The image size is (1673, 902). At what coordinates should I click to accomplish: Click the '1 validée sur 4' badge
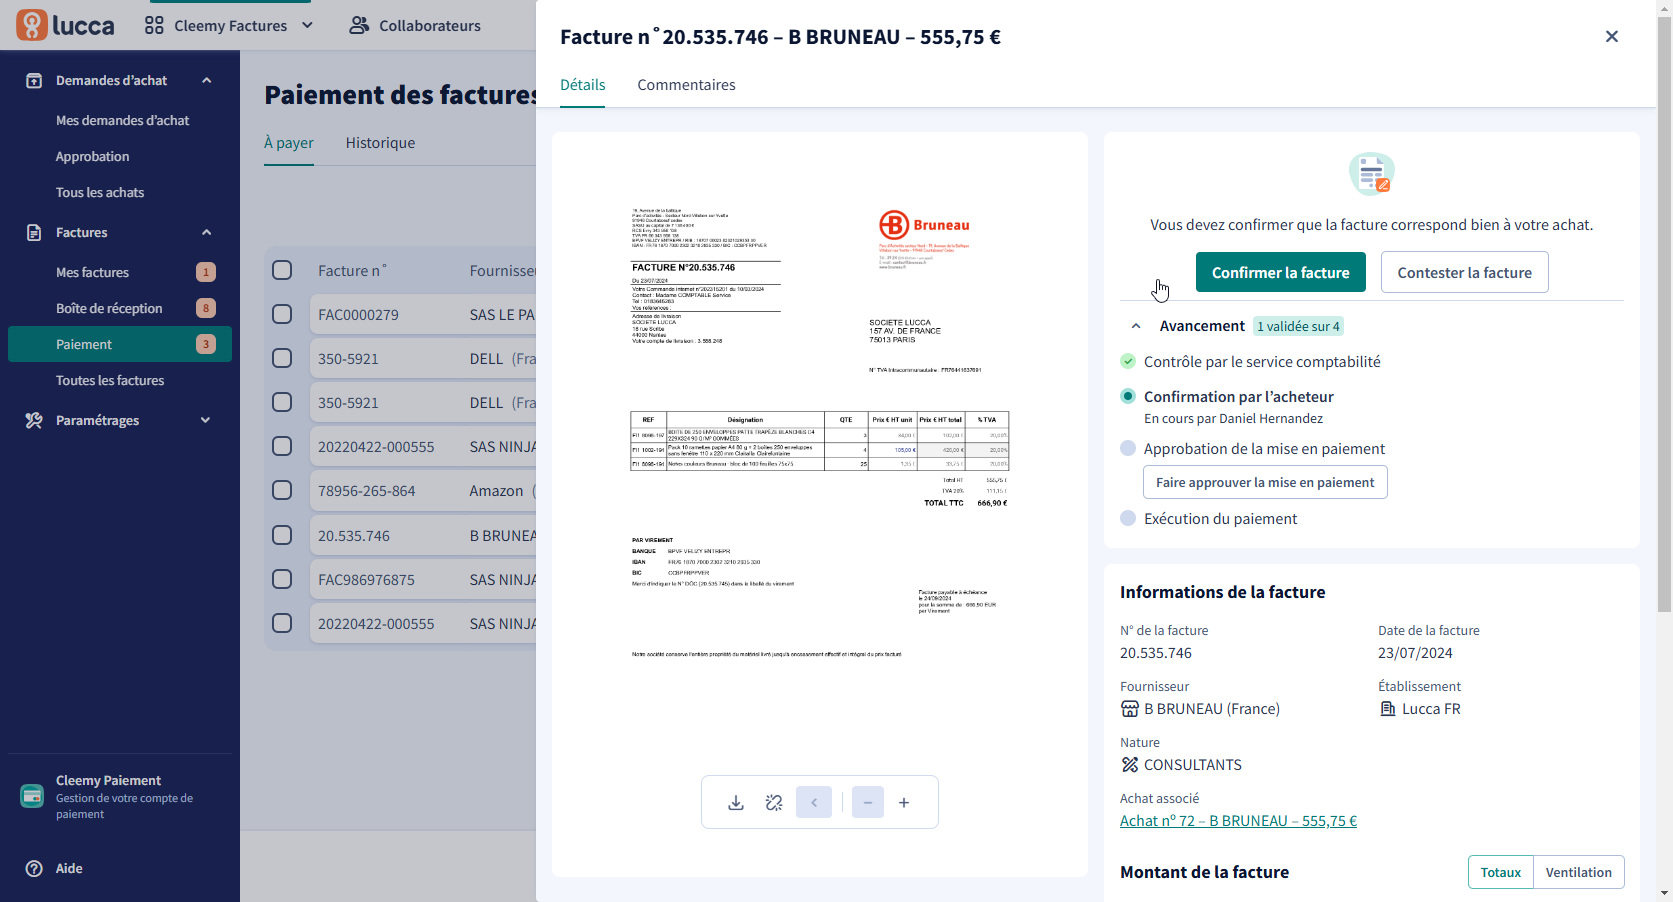[1298, 326]
